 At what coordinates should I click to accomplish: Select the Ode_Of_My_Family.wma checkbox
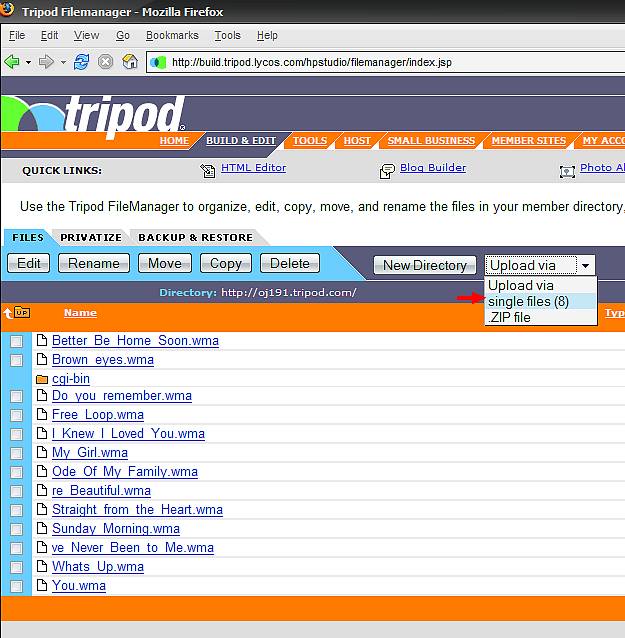coord(16,472)
